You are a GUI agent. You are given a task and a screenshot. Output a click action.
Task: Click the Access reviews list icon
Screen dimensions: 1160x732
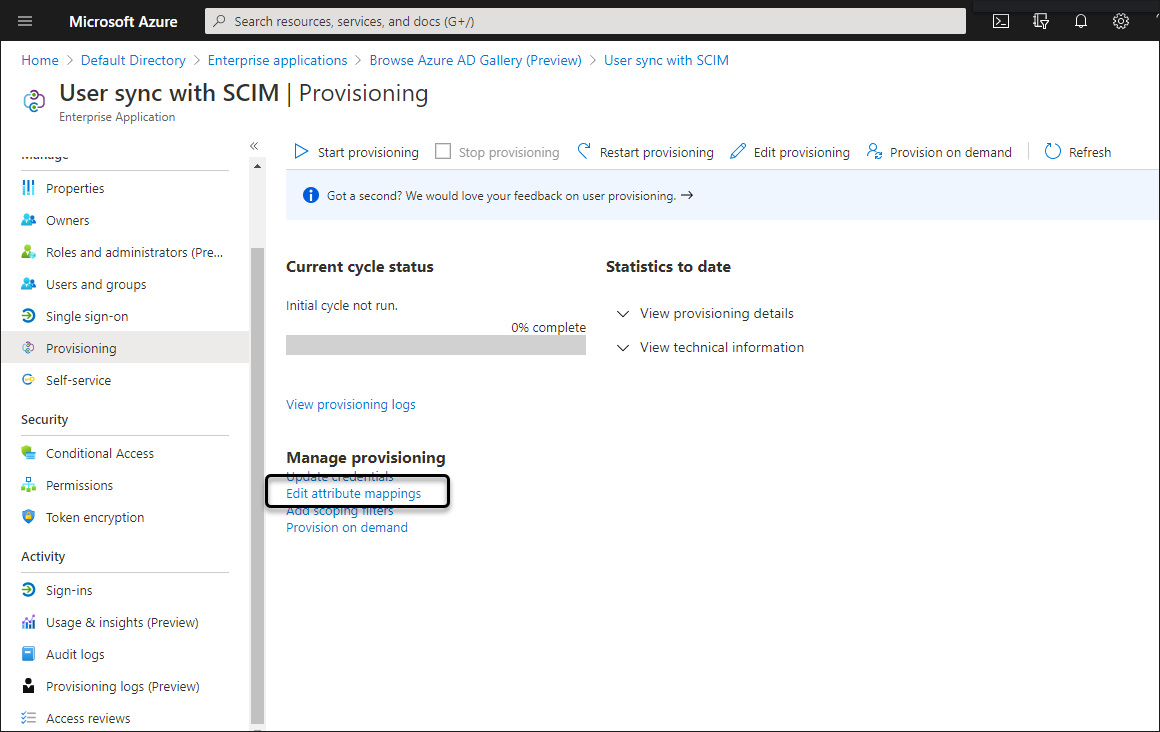pos(29,717)
